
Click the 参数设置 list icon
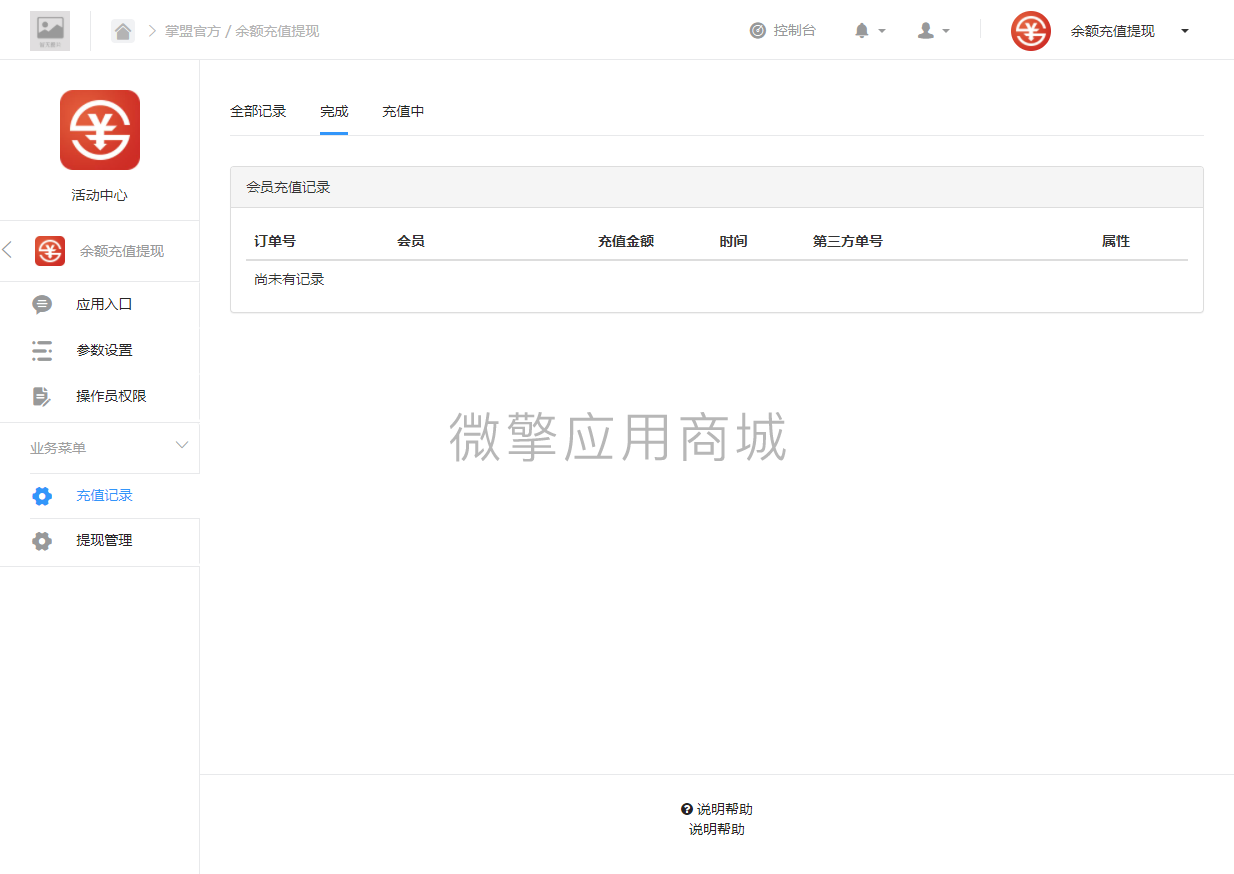[x=42, y=350]
